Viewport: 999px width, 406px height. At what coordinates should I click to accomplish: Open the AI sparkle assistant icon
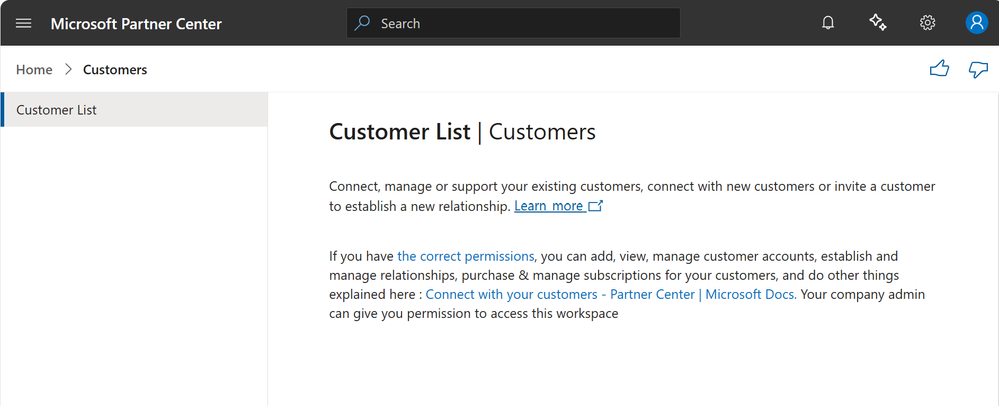878,23
